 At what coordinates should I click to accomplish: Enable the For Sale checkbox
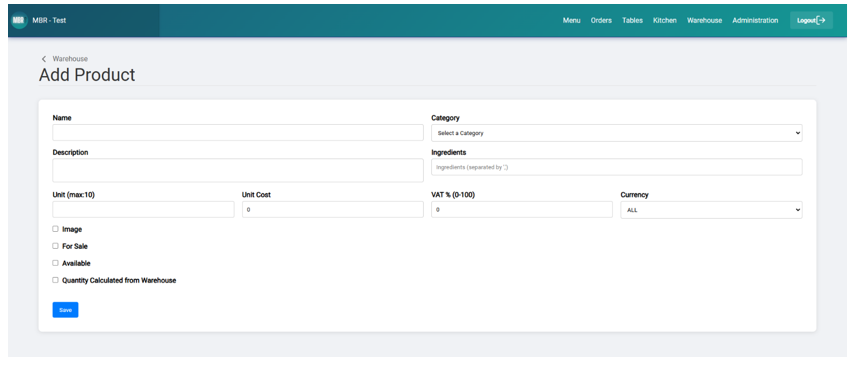click(55, 246)
